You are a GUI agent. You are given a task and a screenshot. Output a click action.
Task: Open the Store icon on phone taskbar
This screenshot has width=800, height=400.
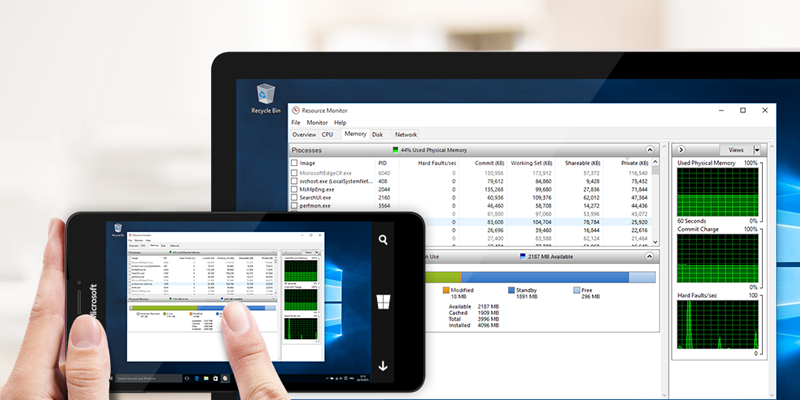(x=215, y=379)
